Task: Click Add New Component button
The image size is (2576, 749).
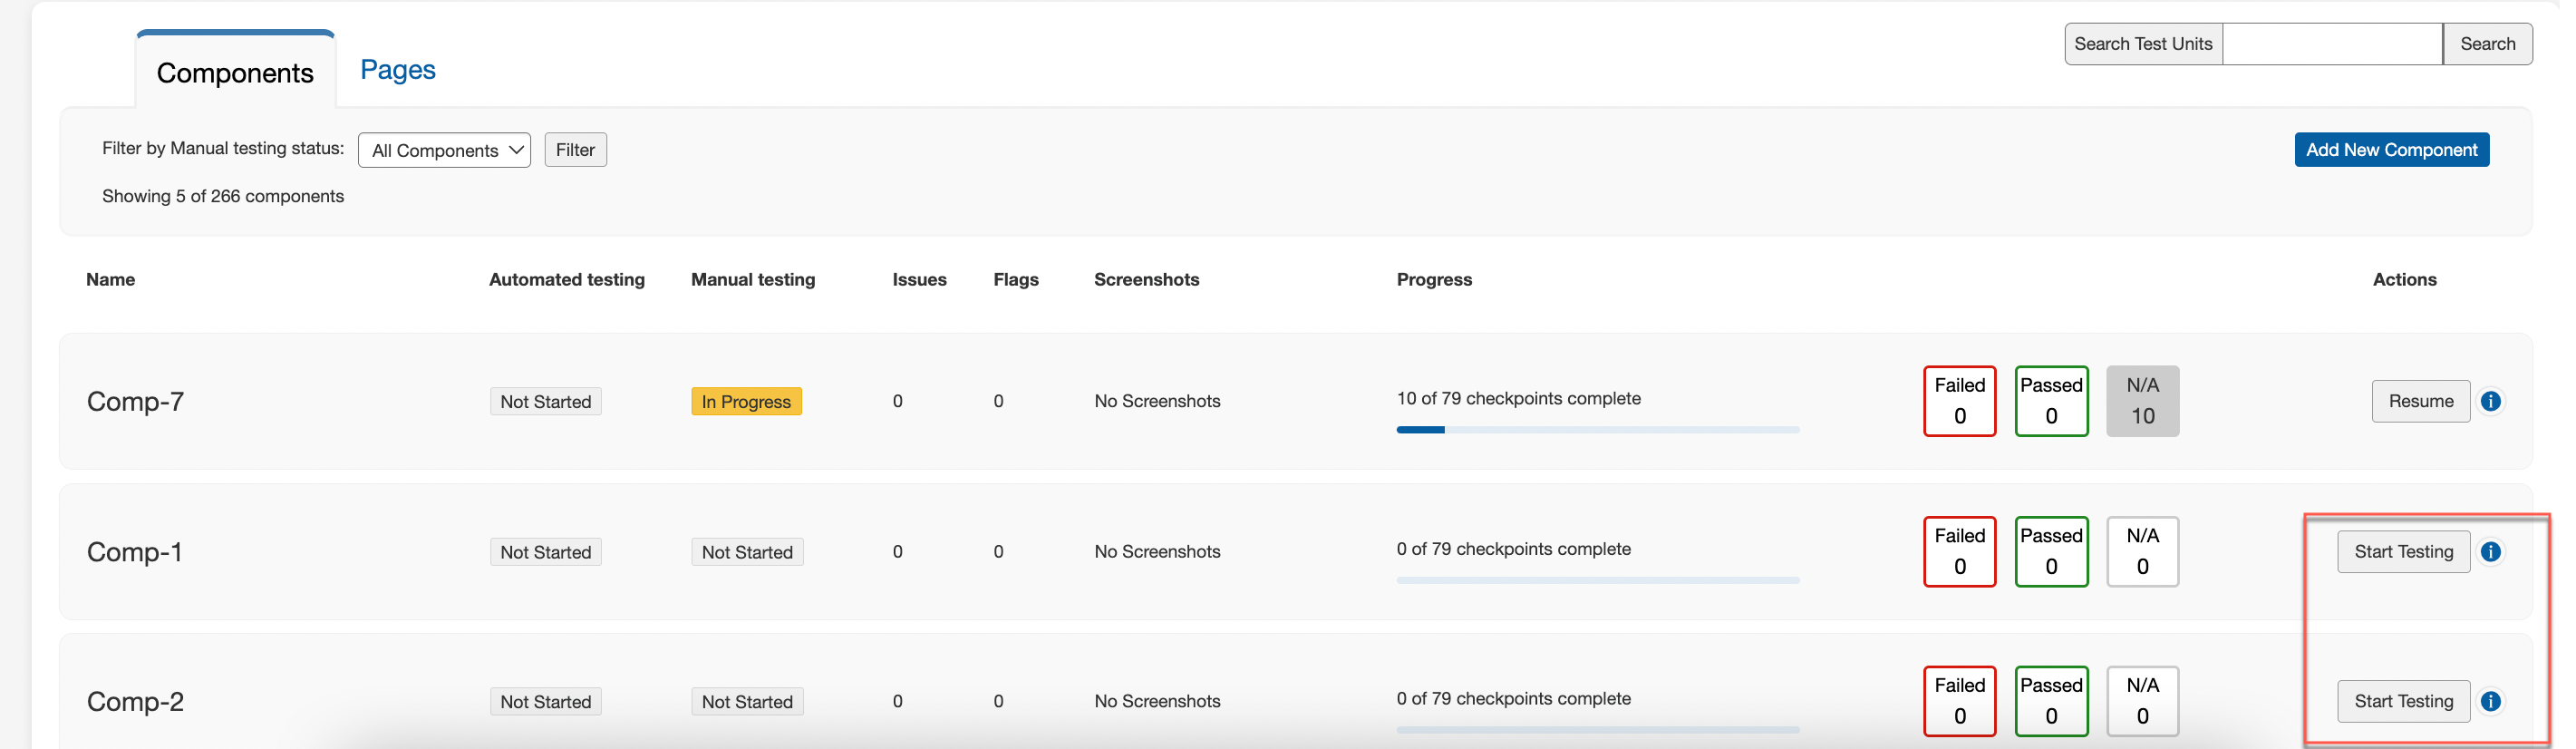Action: point(2391,150)
